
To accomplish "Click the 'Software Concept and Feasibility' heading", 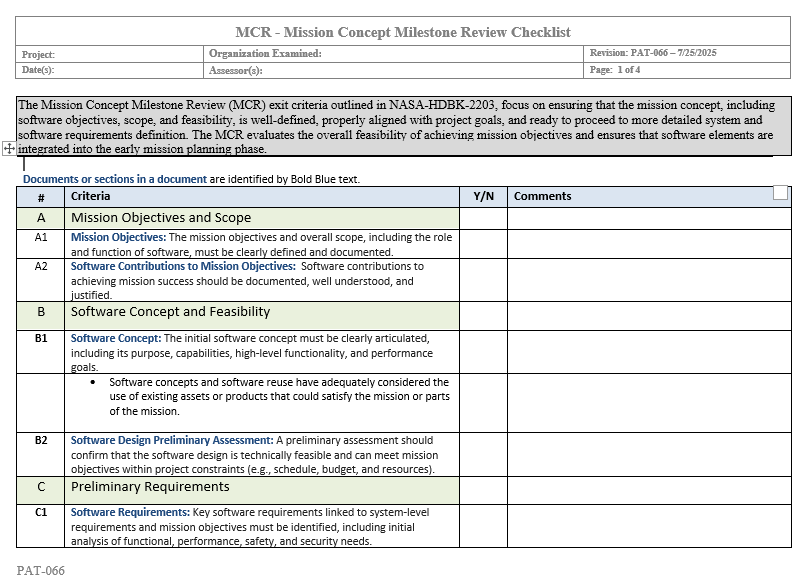I will pyautogui.click(x=170, y=312).
